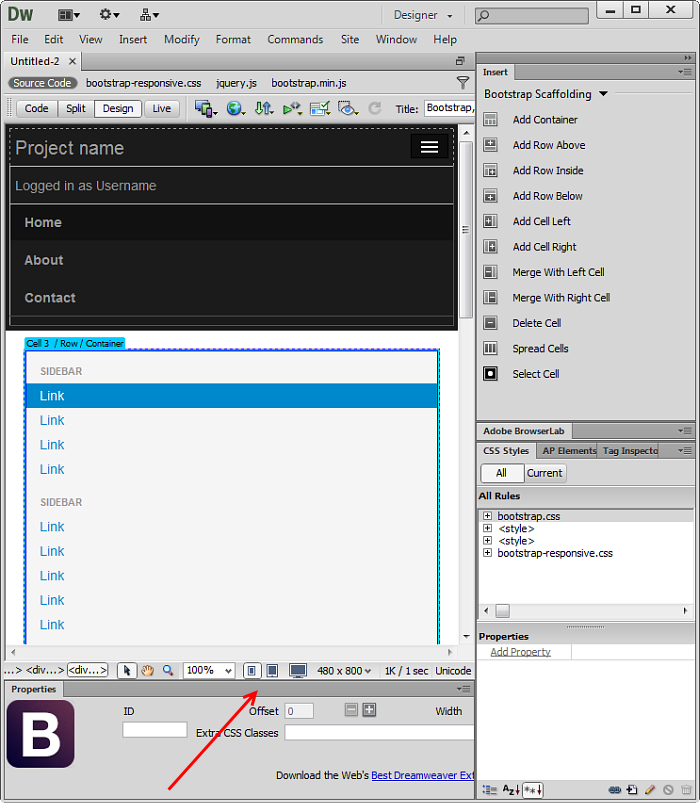The image size is (700, 803).
Task: Click the Merge With Right Cell icon
Action: click(490, 298)
